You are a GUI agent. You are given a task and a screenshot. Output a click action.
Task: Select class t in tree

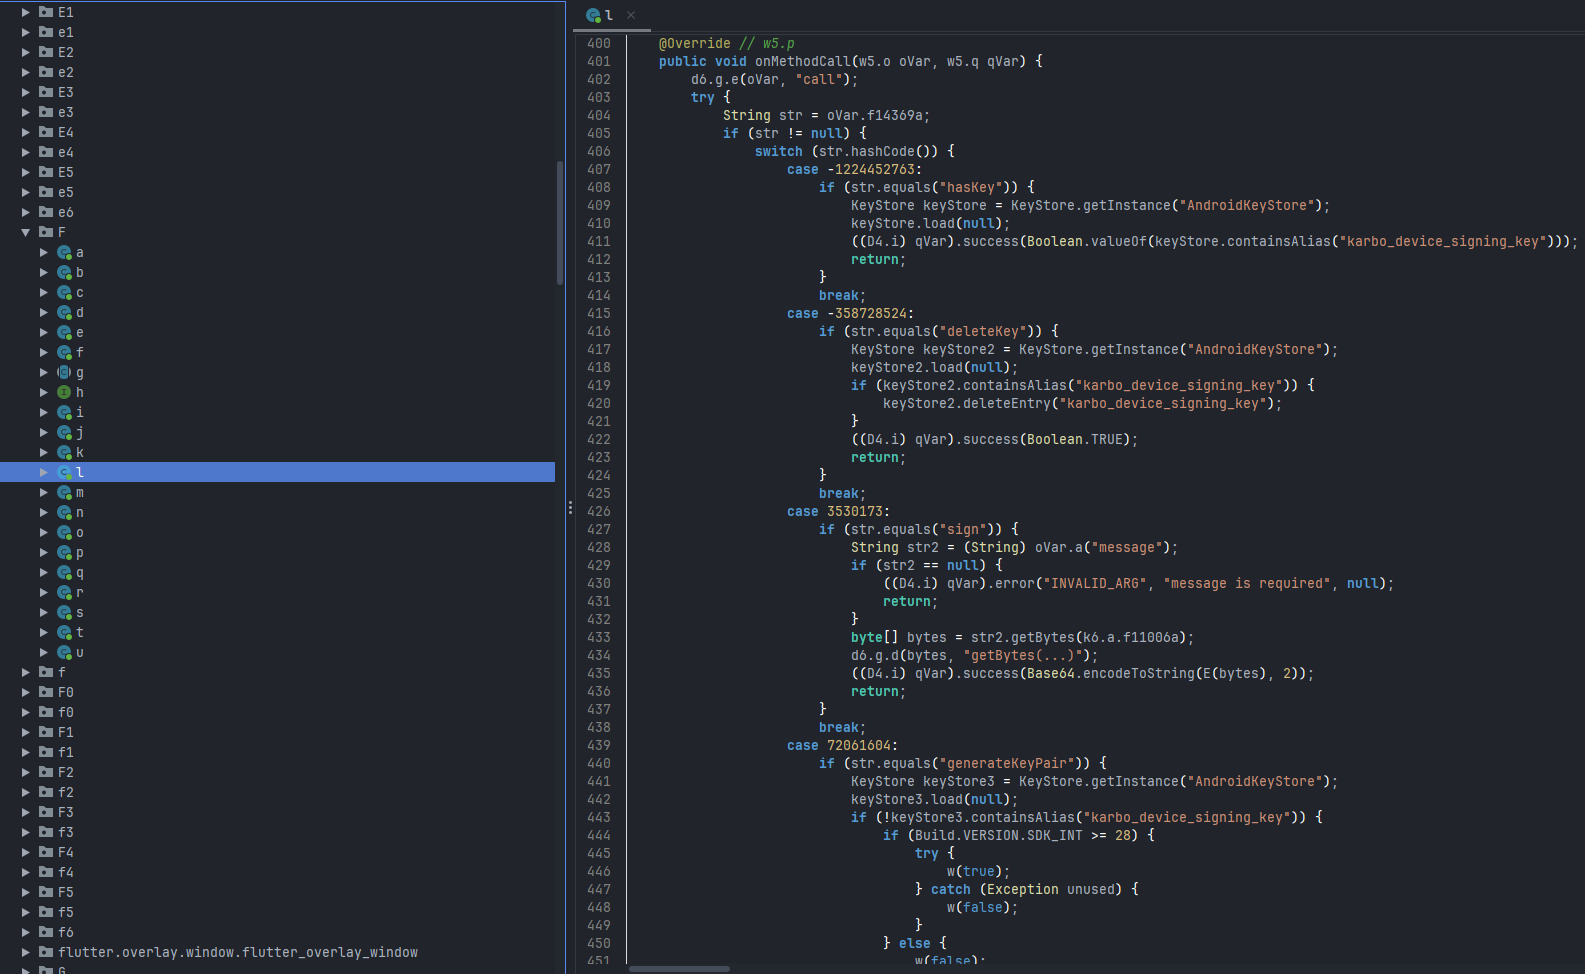(x=80, y=632)
